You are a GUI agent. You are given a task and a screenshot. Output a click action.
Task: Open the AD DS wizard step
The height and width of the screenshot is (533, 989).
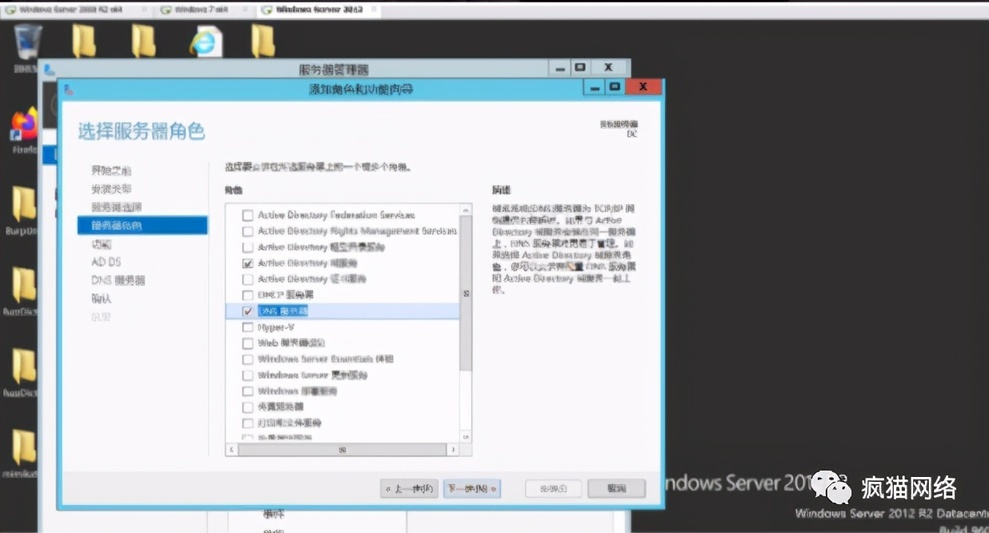(106, 262)
